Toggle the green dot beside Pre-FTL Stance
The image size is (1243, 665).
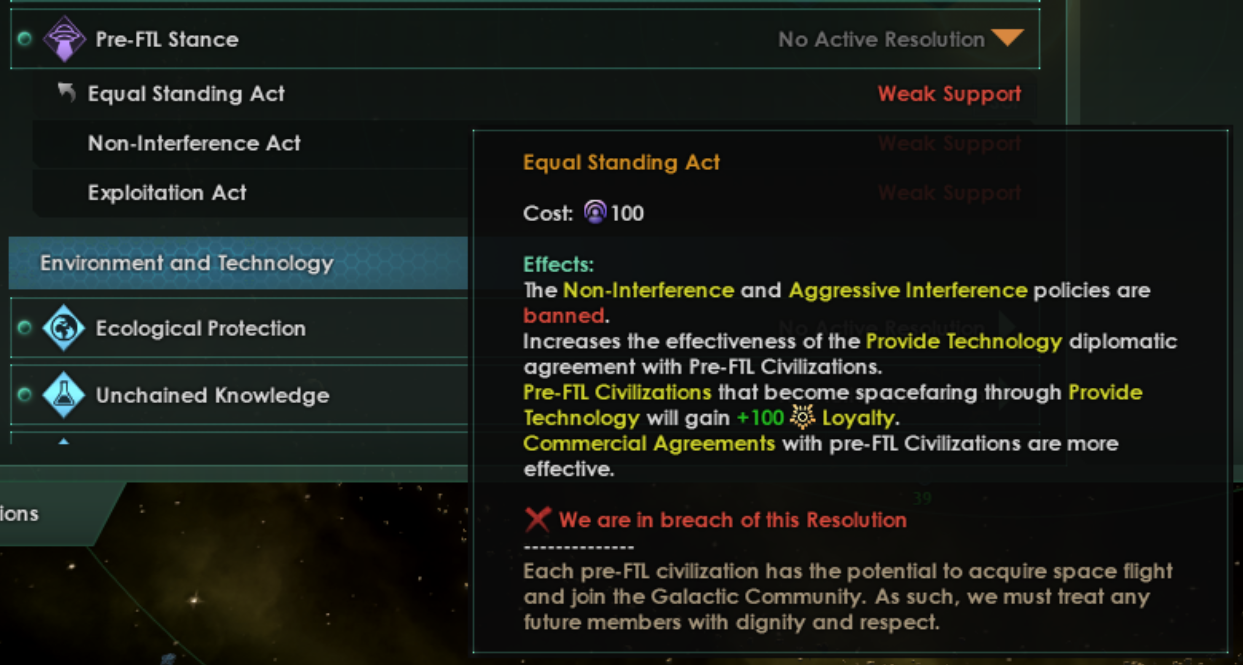[25, 39]
